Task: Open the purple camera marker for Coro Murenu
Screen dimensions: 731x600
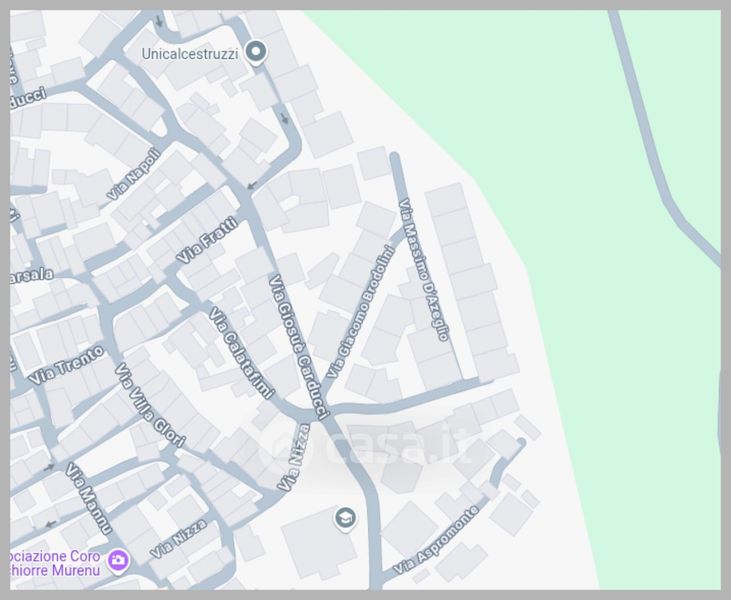Action: pyautogui.click(x=118, y=560)
